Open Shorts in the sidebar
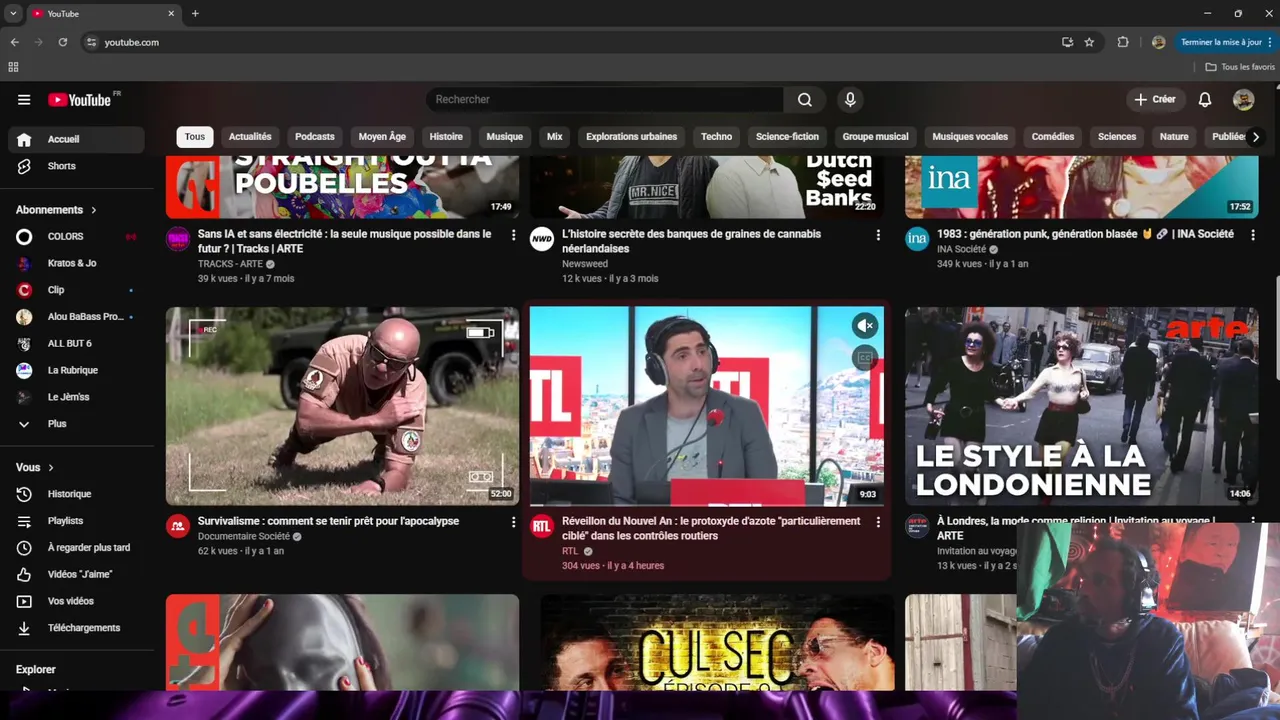Image resolution: width=1280 pixels, height=720 pixels. 76,166
